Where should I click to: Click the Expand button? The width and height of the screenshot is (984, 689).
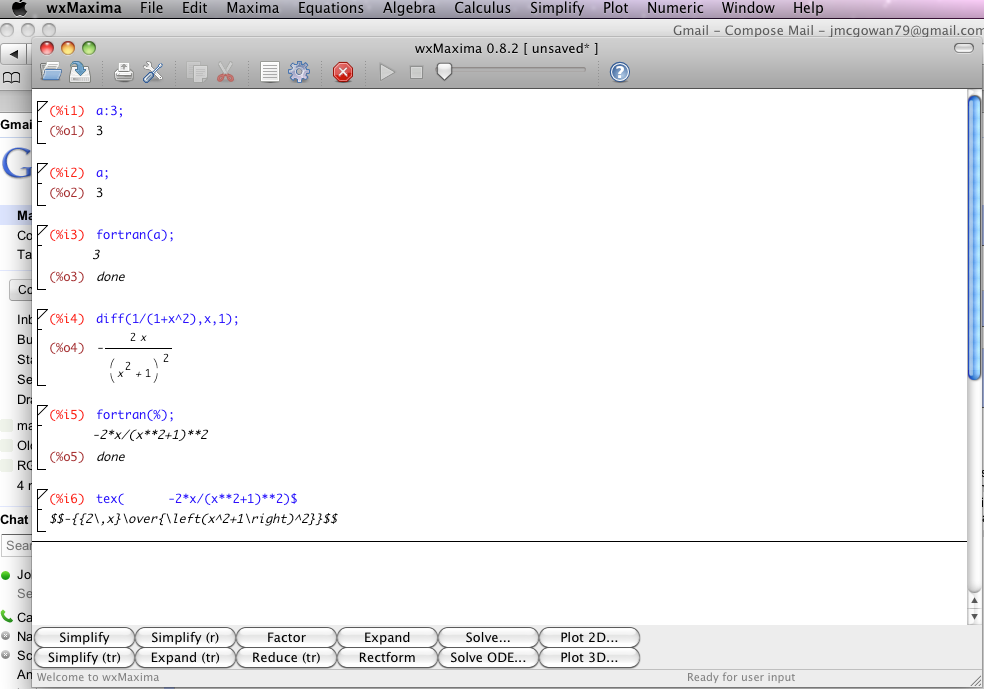[x=387, y=638]
